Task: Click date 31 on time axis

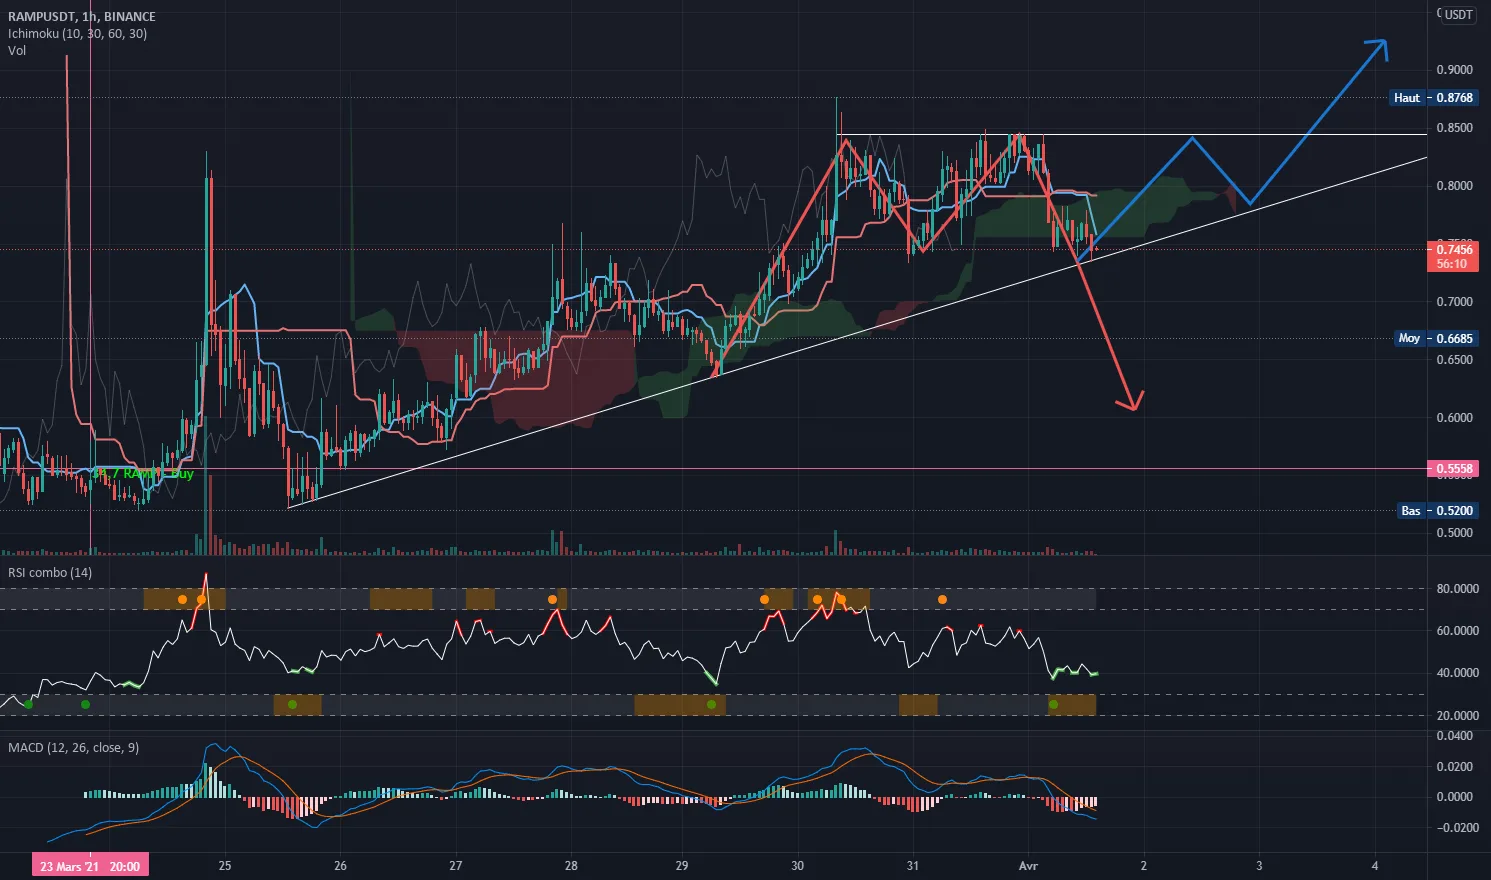Action: click(x=913, y=866)
